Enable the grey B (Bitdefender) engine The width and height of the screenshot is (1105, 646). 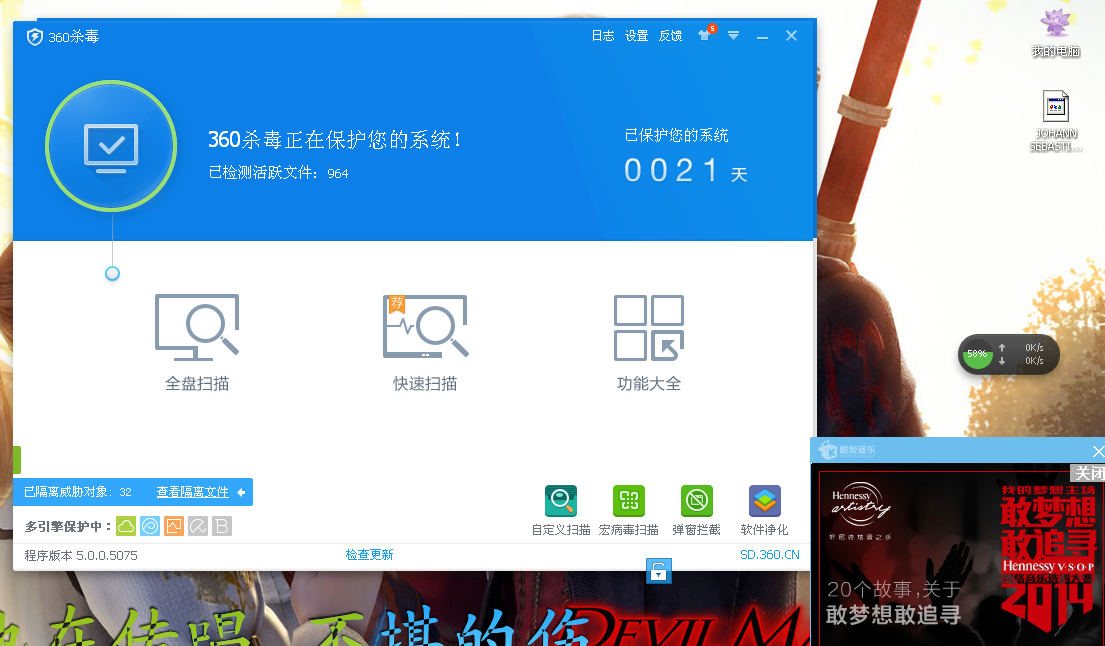coord(222,526)
